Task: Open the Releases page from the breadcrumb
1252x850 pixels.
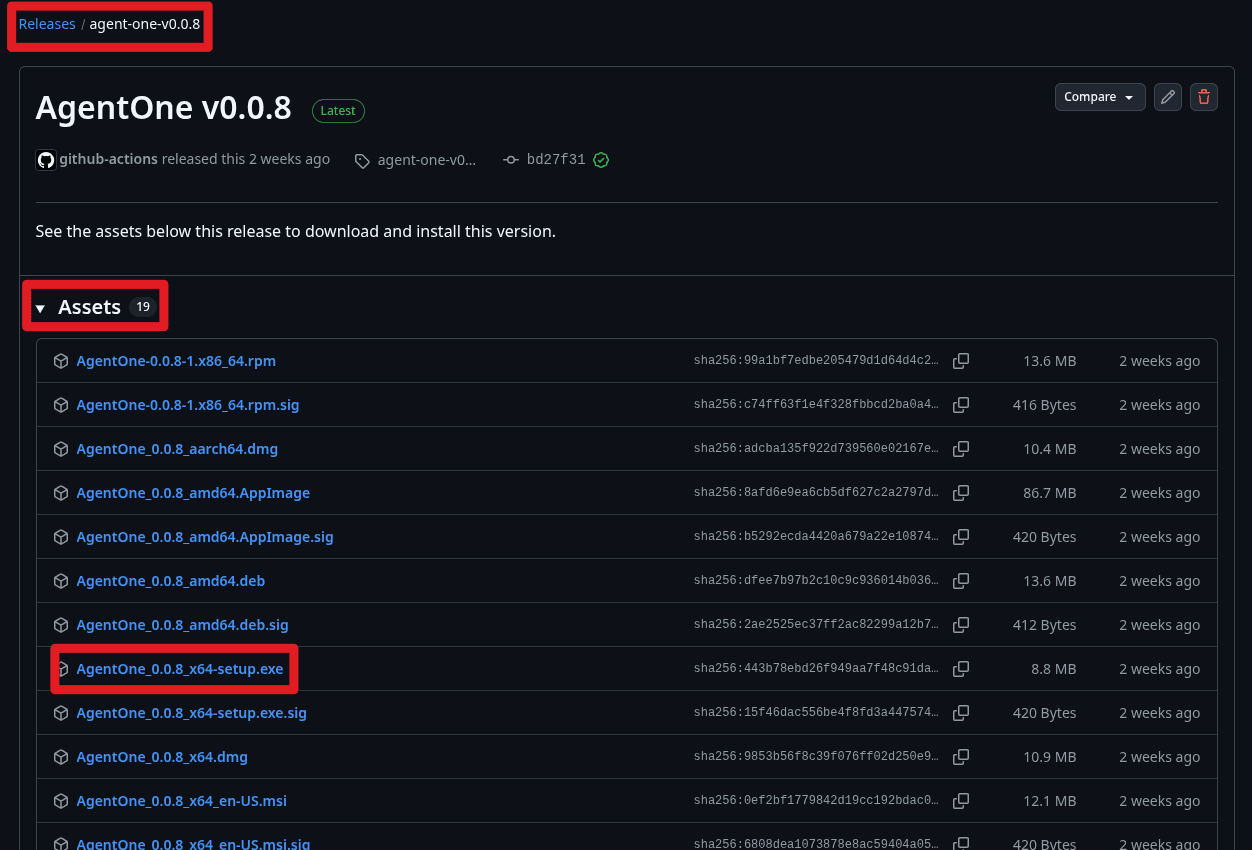Action: click(46, 24)
